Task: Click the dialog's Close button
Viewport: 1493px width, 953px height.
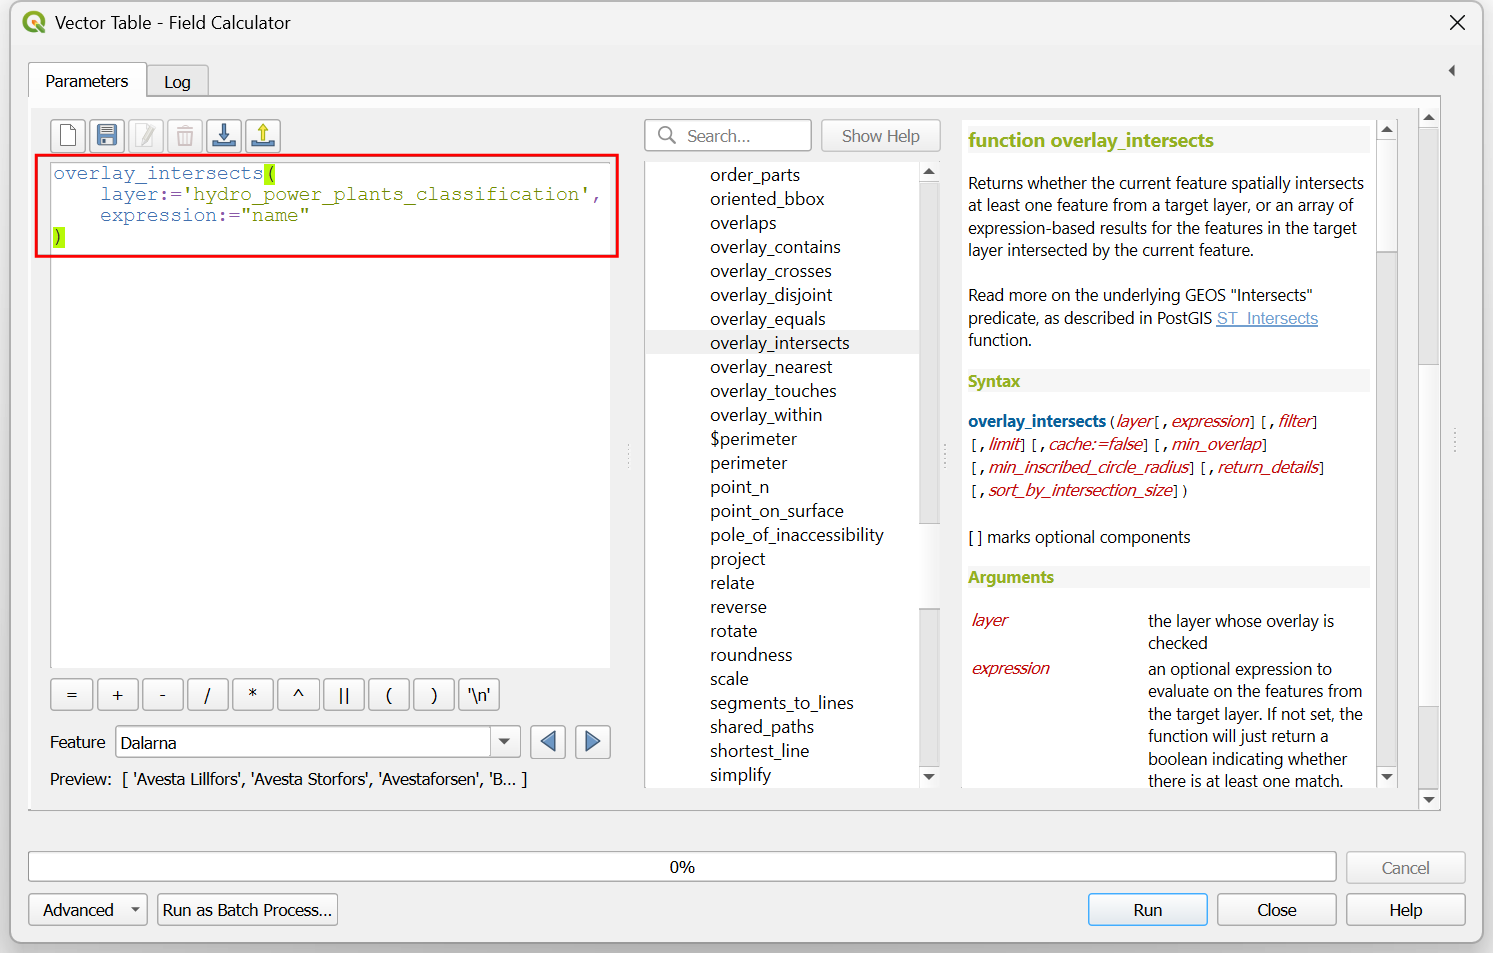Action: [x=1277, y=910]
